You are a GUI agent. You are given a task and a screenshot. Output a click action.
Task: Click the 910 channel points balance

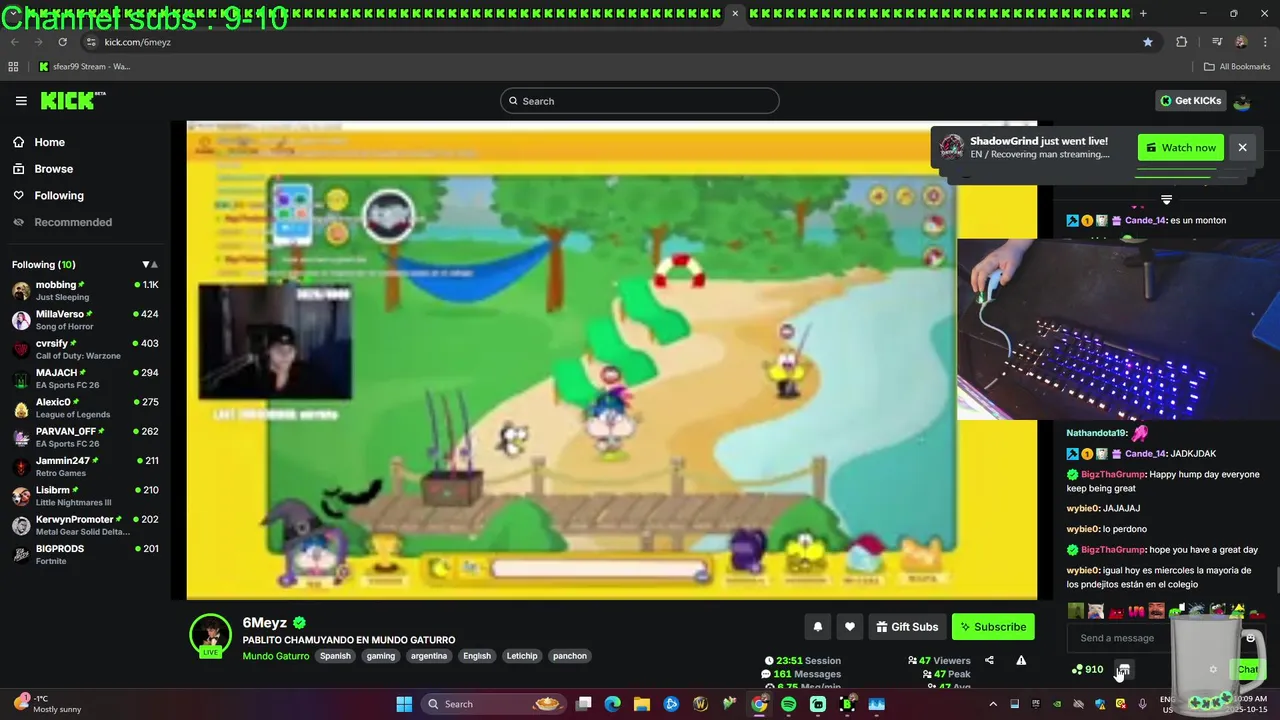(x=1087, y=670)
